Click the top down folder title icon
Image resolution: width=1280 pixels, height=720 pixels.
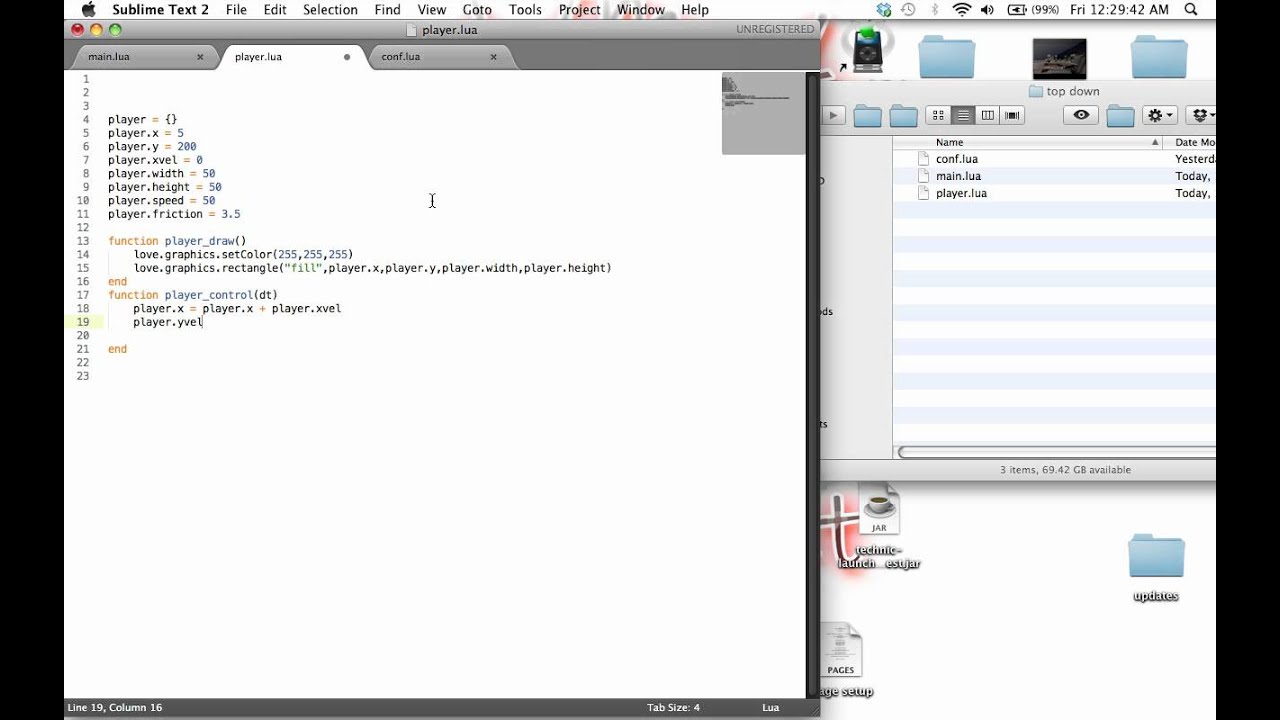point(1036,91)
